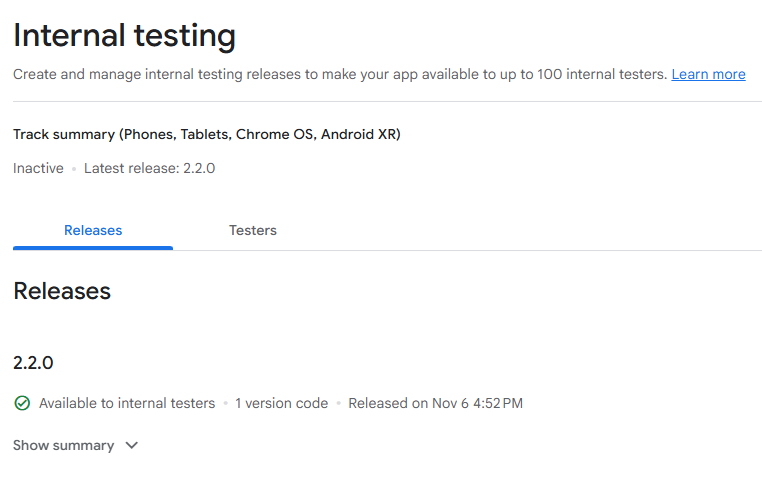Click the green checkmark status icon
Image resolution: width=762 pixels, height=479 pixels.
pyautogui.click(x=22, y=404)
